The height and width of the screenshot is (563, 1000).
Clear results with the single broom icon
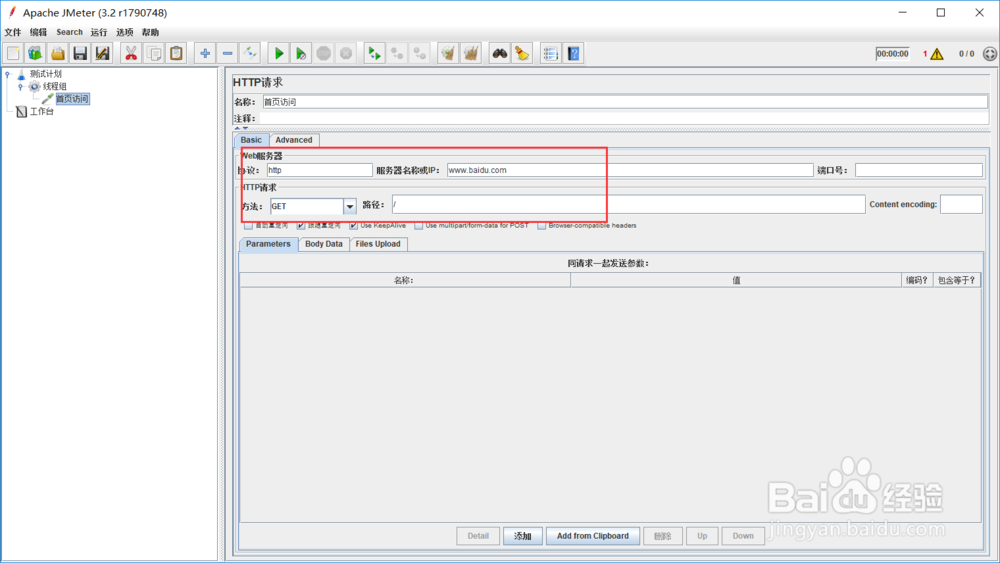coord(448,54)
